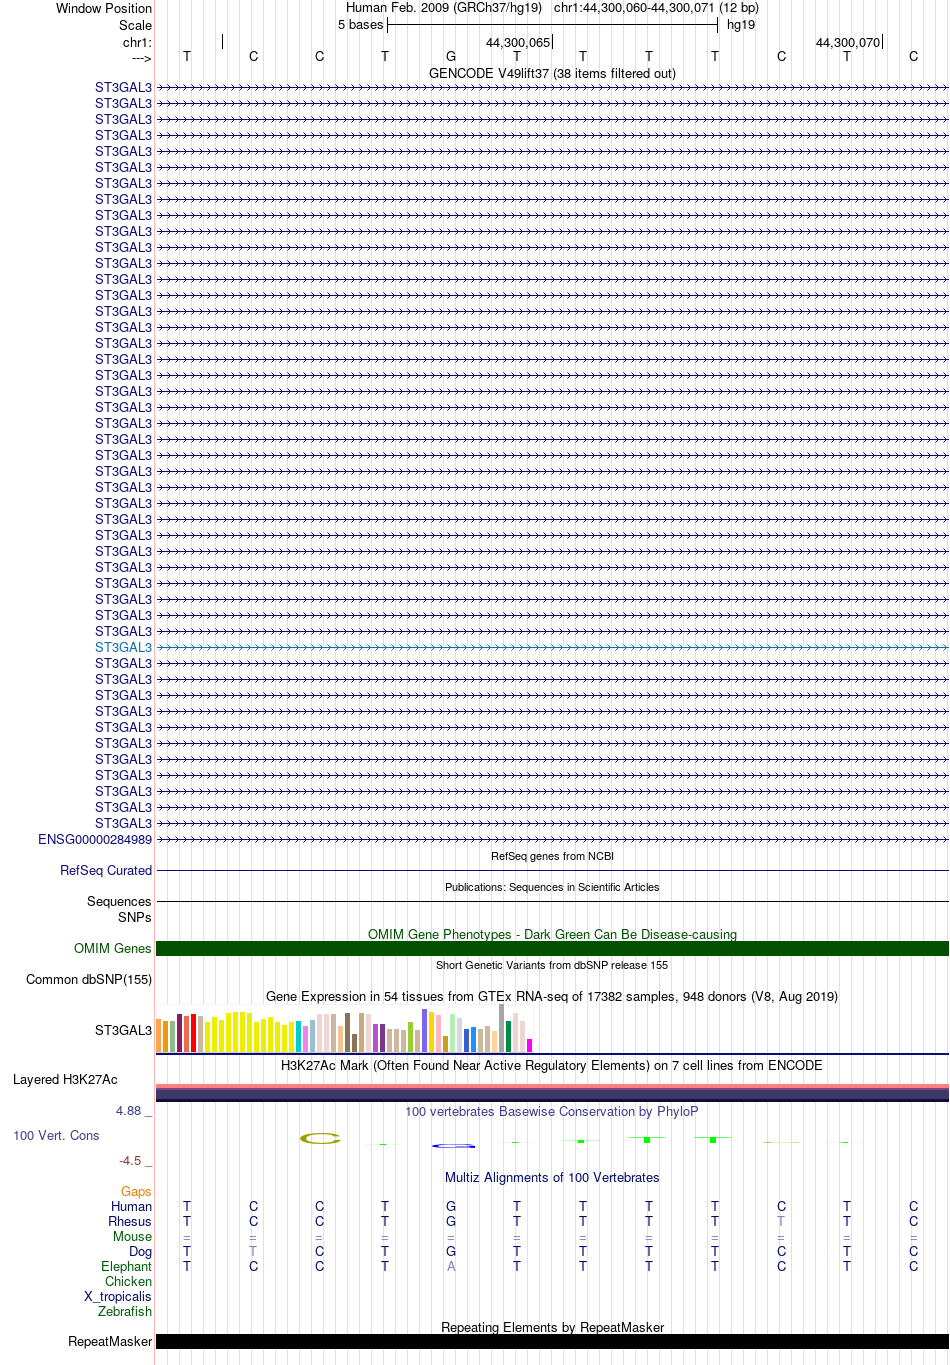Click the blue oval PhyloP conservation mark
Viewport: 950px width, 1365px height.
click(452, 1145)
